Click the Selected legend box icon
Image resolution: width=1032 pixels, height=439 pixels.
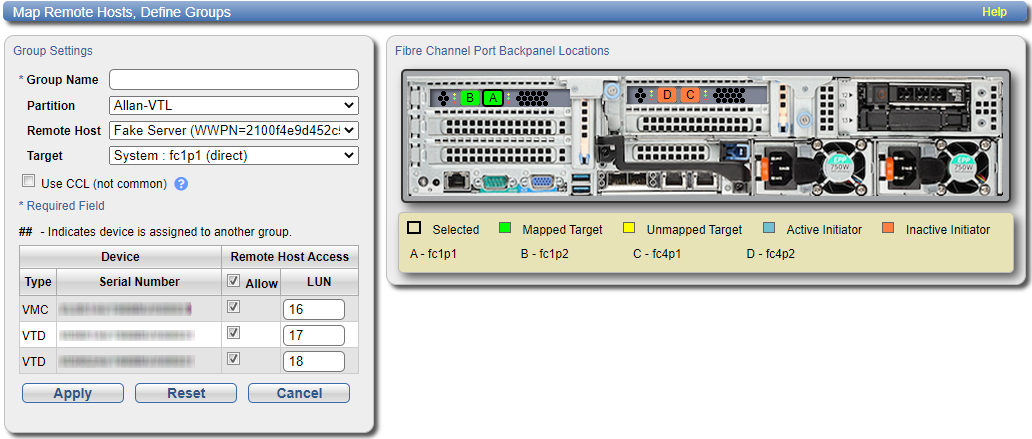point(415,229)
